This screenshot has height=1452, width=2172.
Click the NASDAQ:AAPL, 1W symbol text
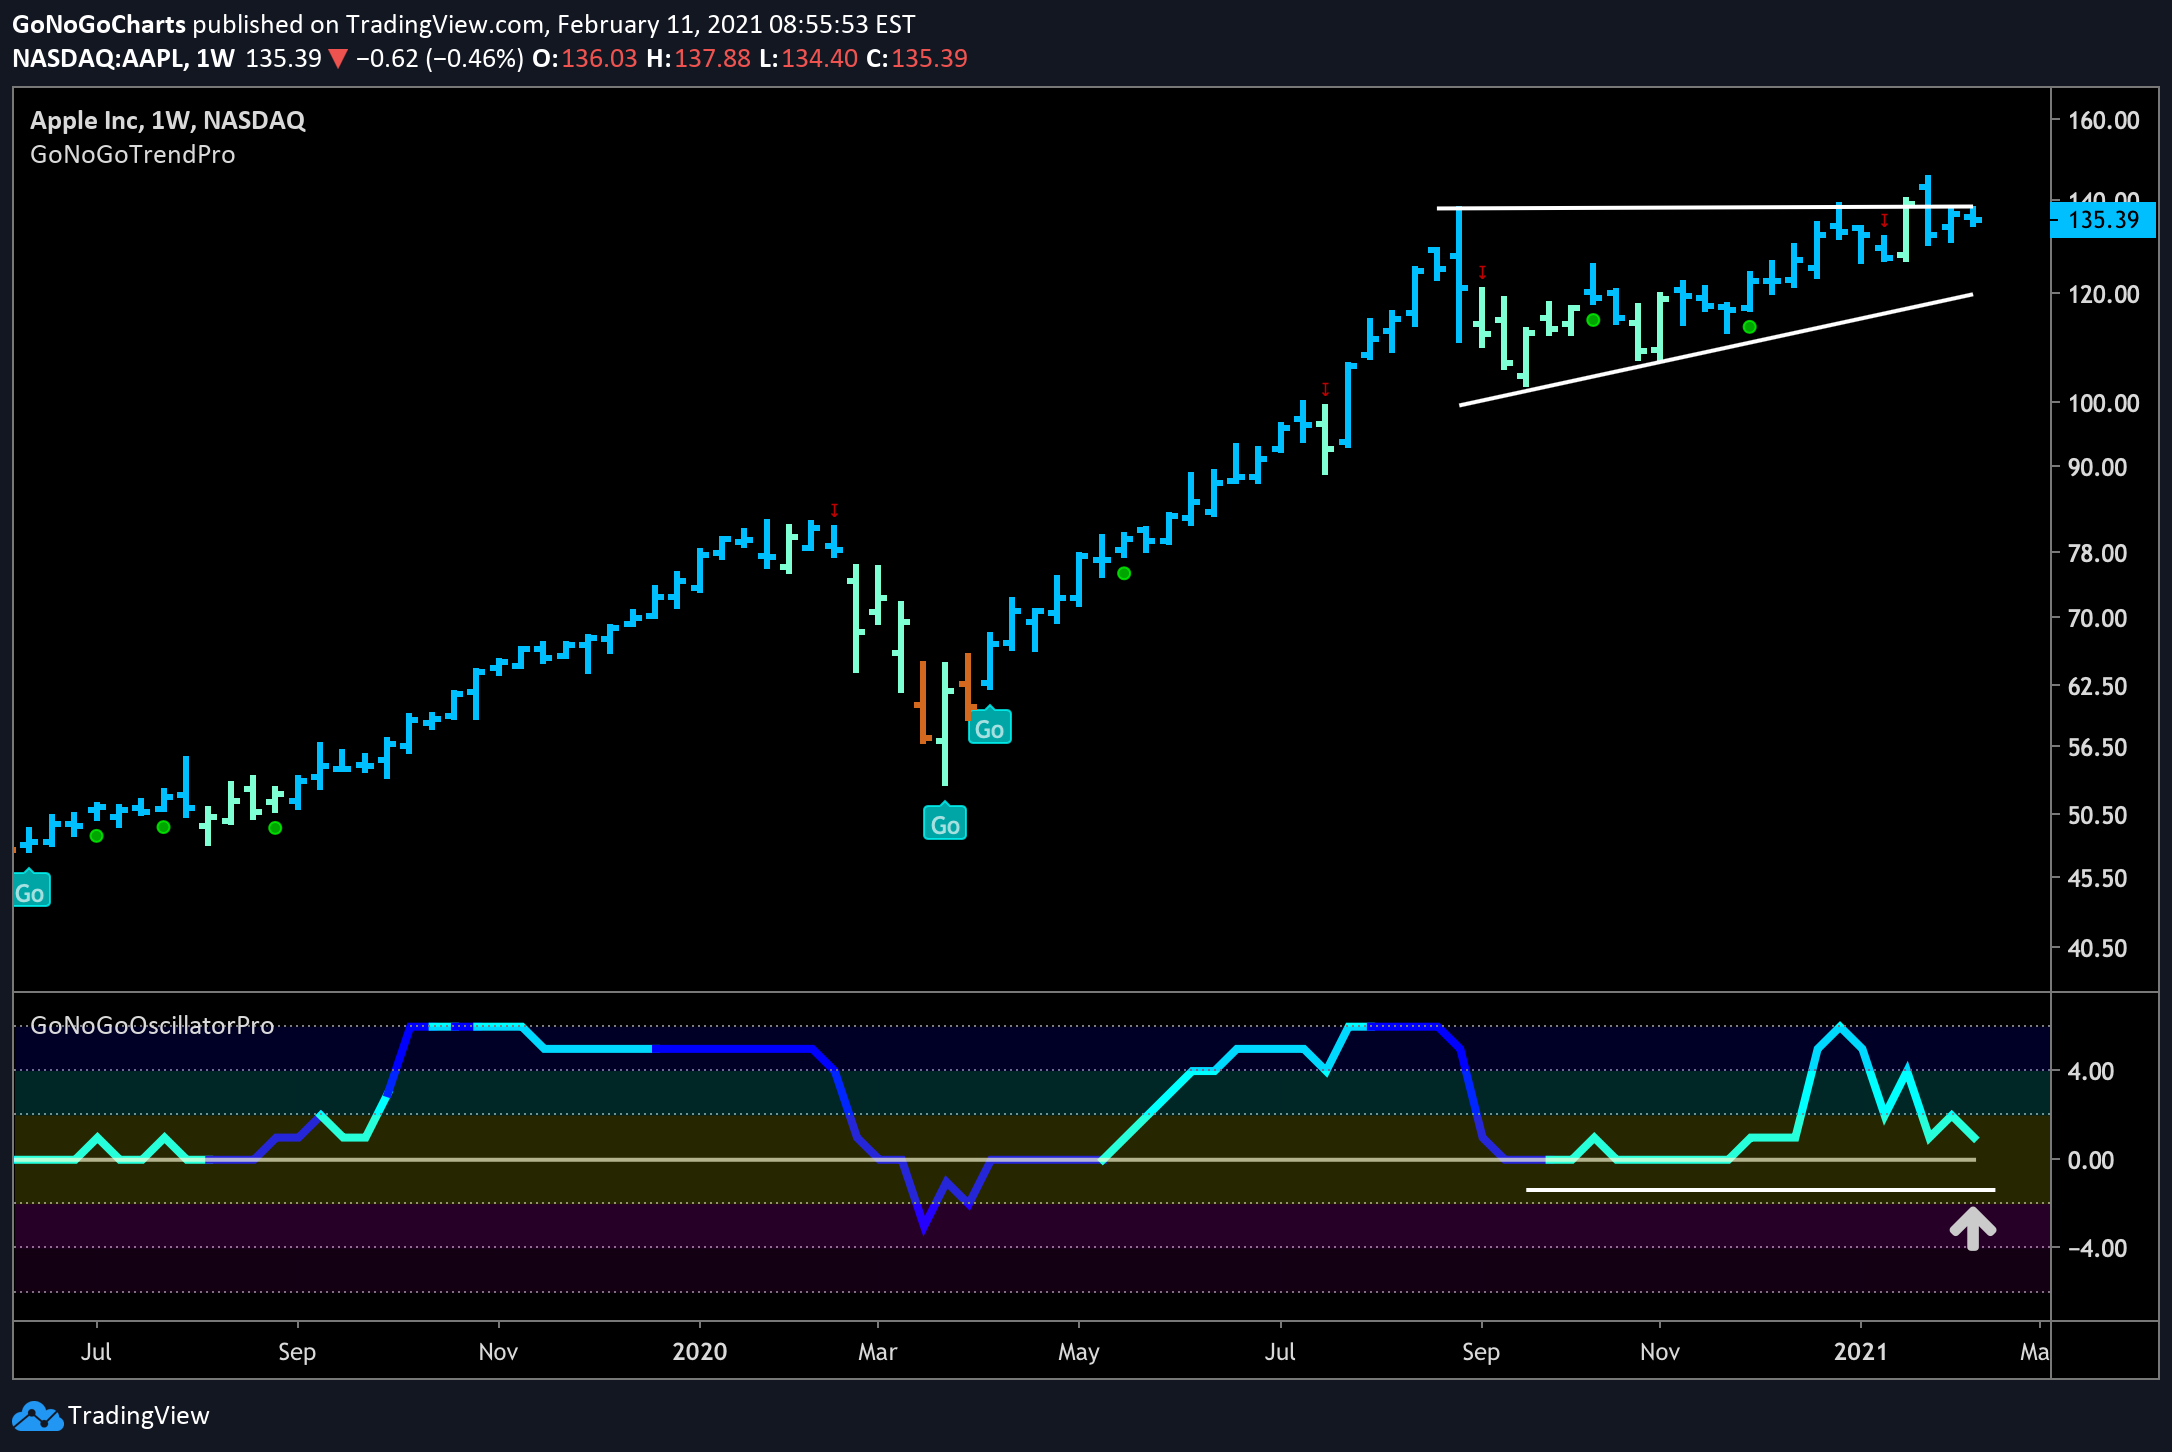pos(123,59)
